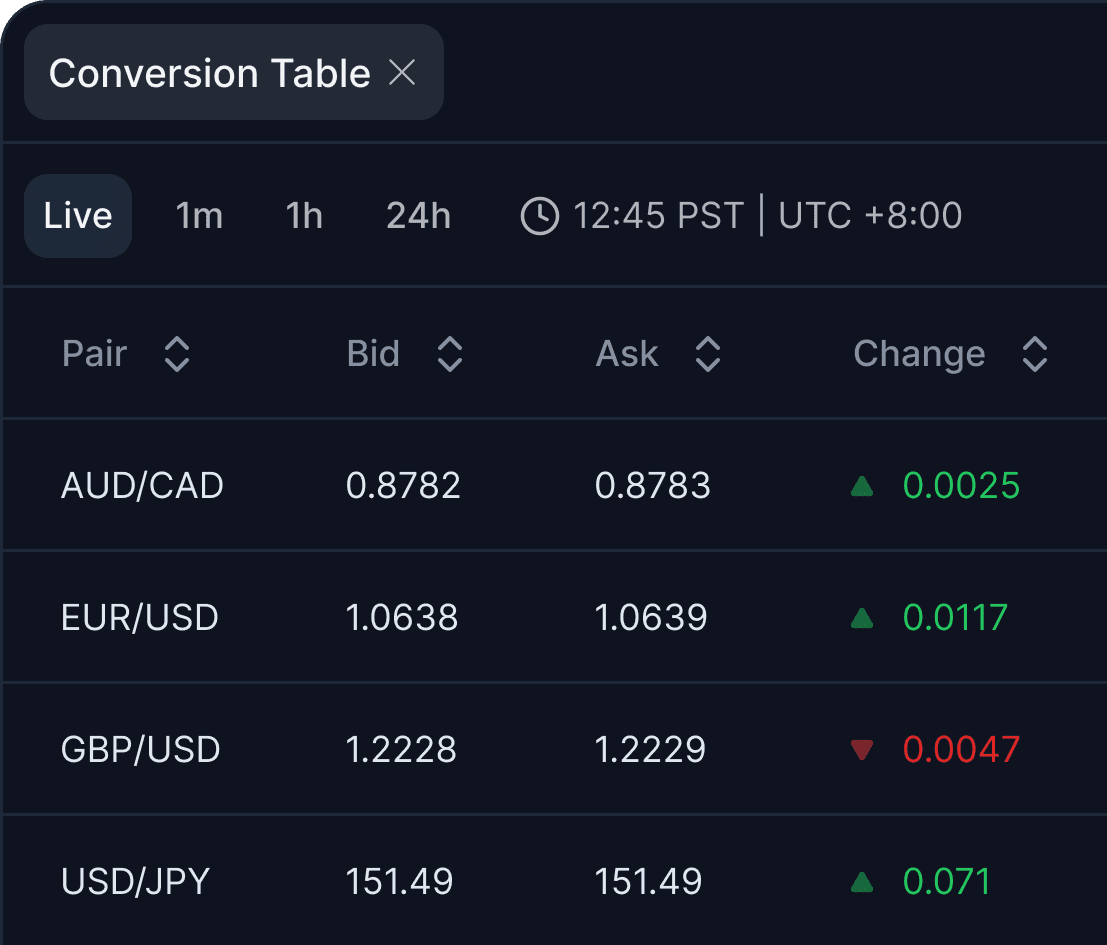
Task: Click the green up arrow for EUR/USD
Action: (x=861, y=617)
